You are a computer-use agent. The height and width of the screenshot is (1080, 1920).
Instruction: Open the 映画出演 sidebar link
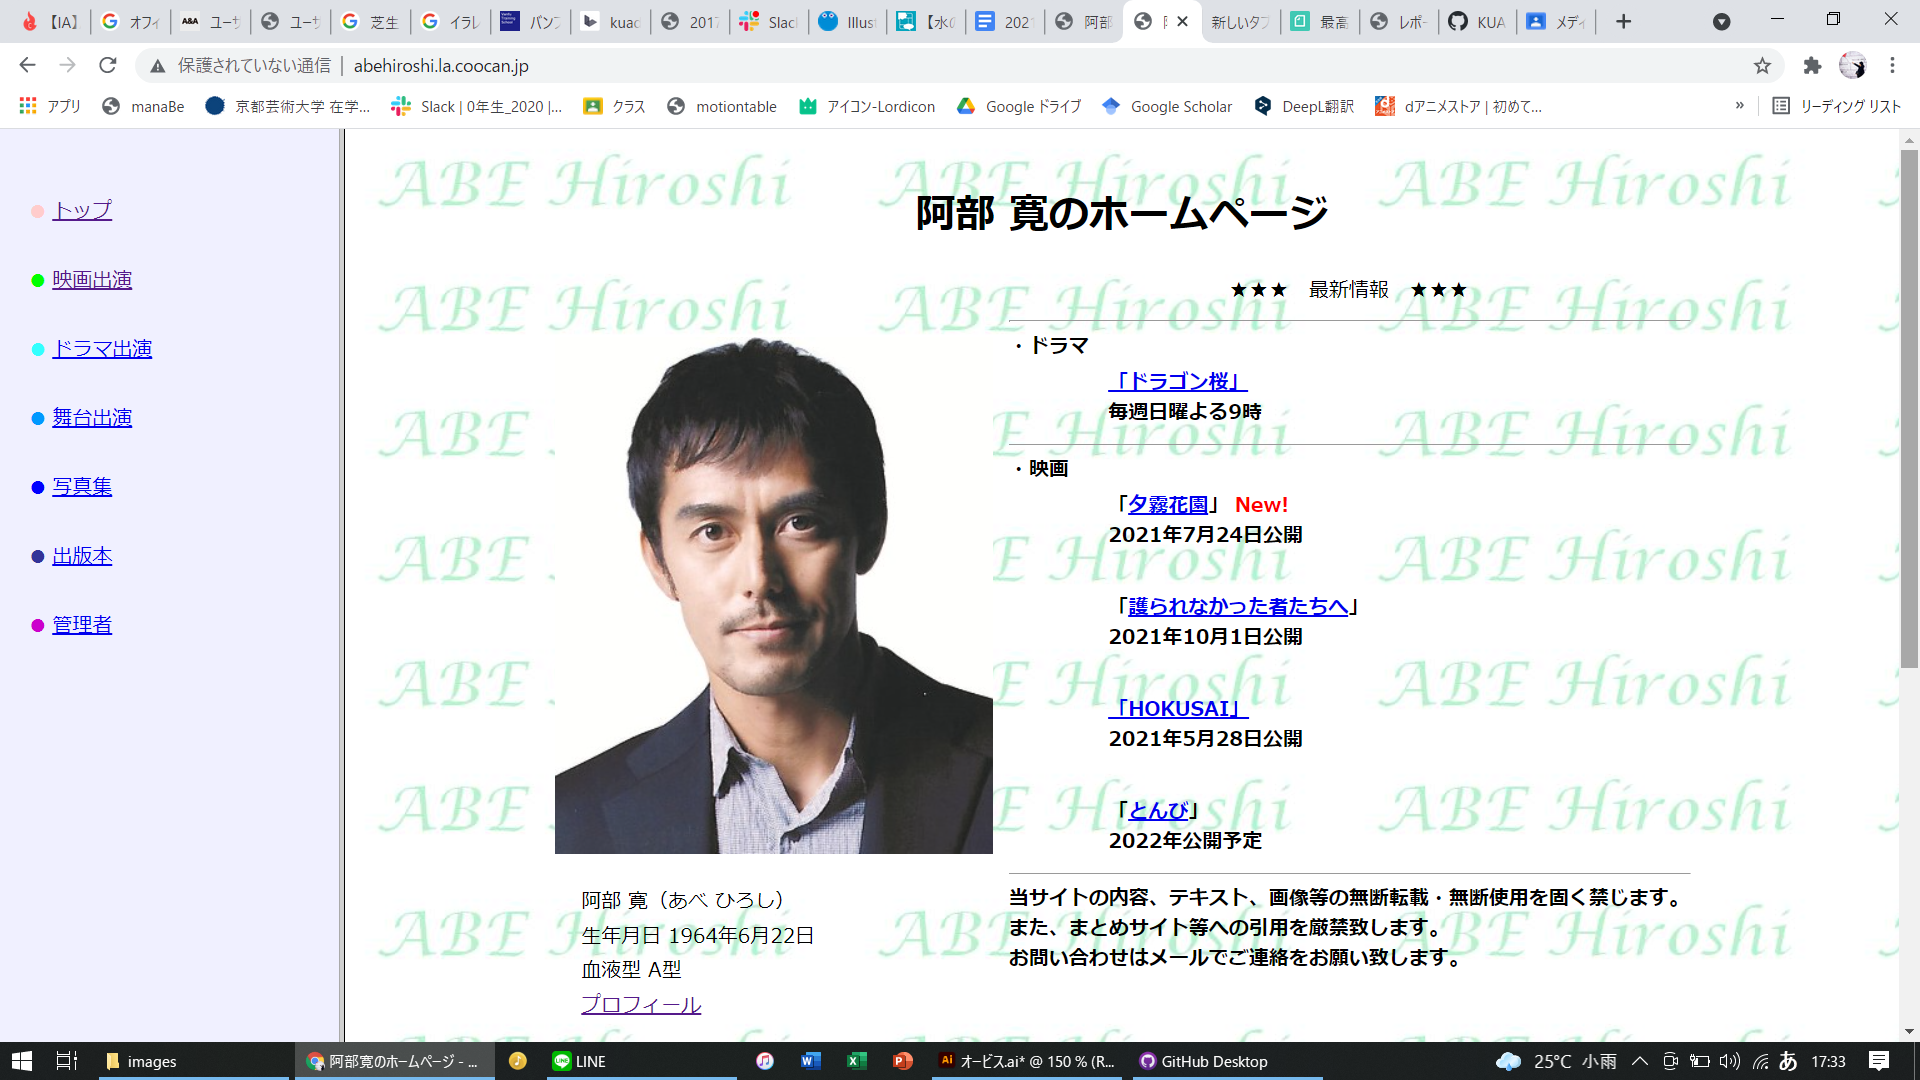tap(92, 280)
